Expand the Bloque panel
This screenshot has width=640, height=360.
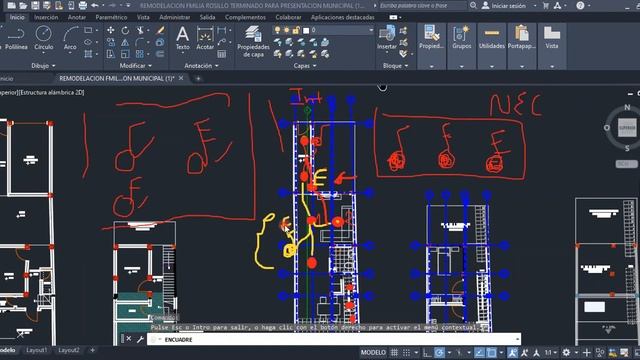(395, 65)
